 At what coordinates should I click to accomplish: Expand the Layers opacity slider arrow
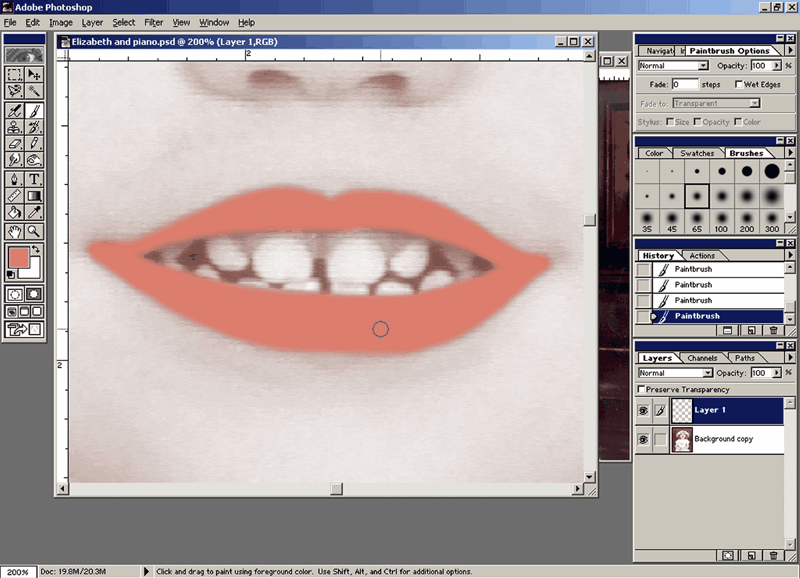pos(776,373)
